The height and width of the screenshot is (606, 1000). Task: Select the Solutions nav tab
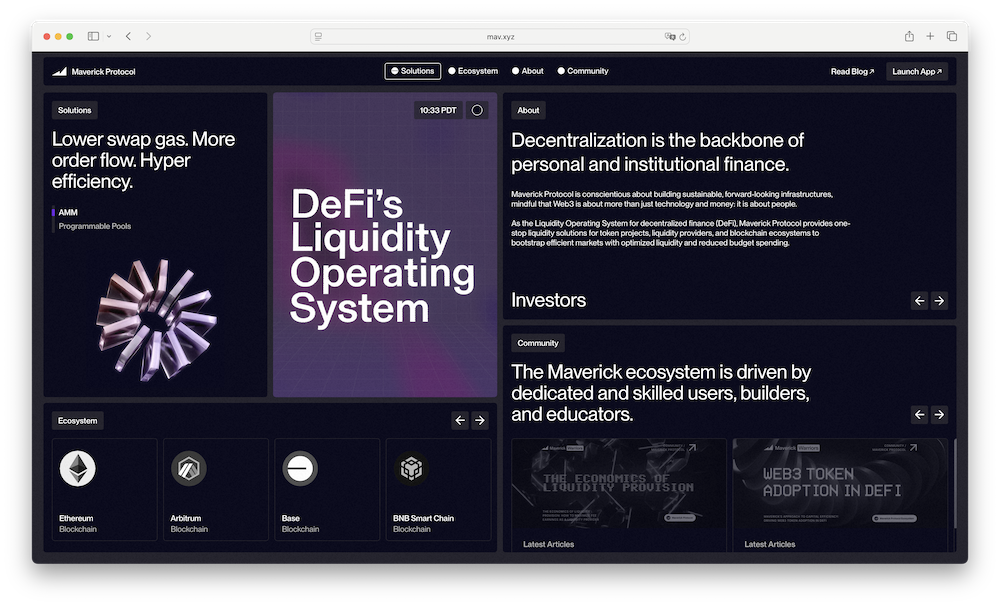click(413, 71)
